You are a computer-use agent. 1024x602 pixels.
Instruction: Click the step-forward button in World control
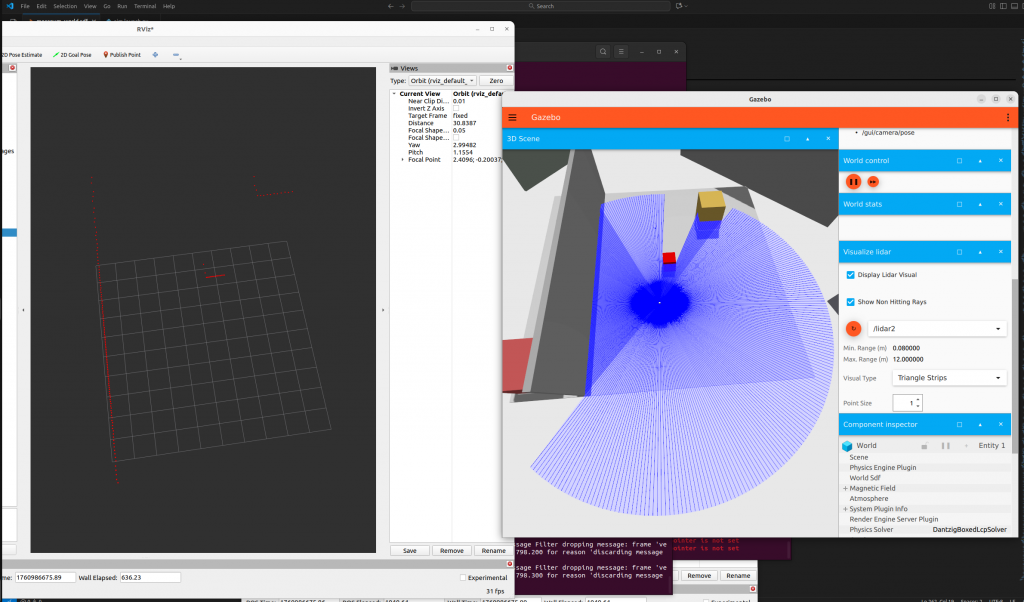[873, 182]
